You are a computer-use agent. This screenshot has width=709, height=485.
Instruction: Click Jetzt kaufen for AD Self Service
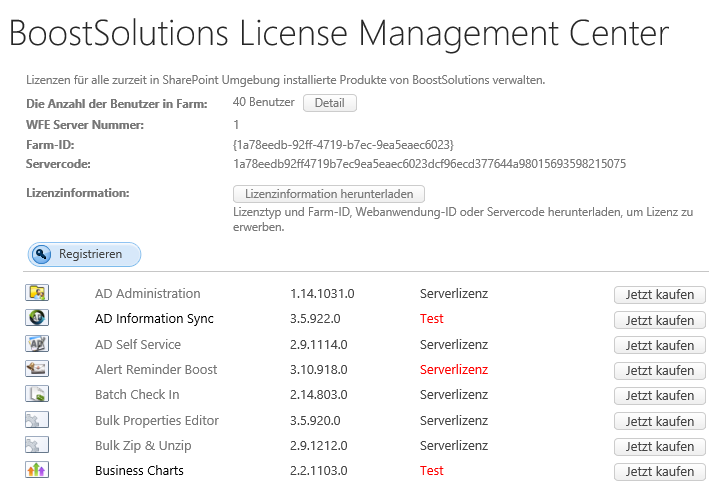pyautogui.click(x=660, y=345)
